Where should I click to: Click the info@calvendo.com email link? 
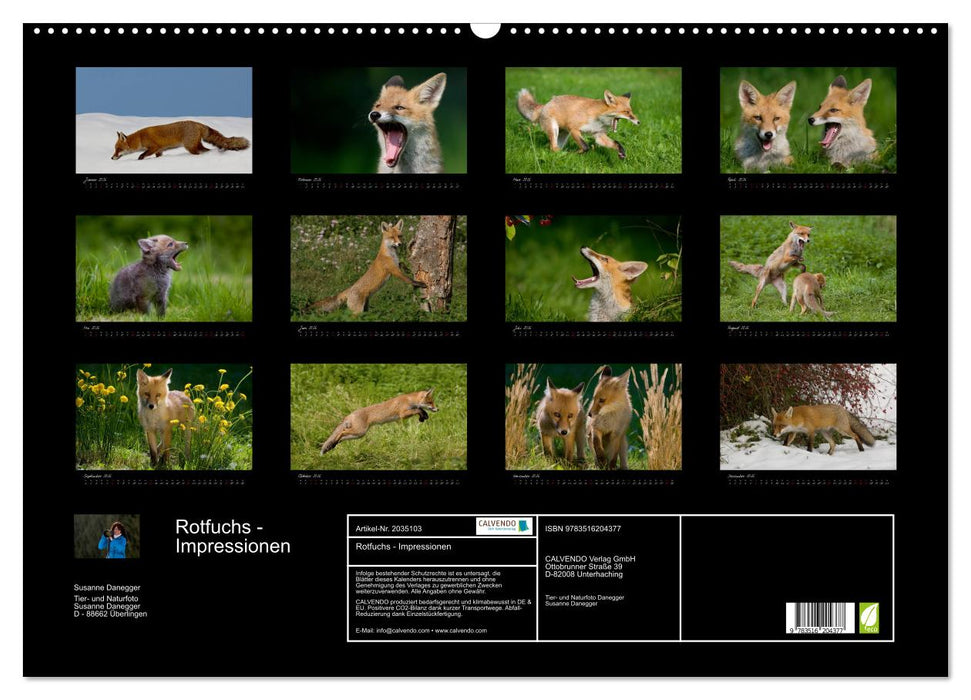tap(401, 631)
